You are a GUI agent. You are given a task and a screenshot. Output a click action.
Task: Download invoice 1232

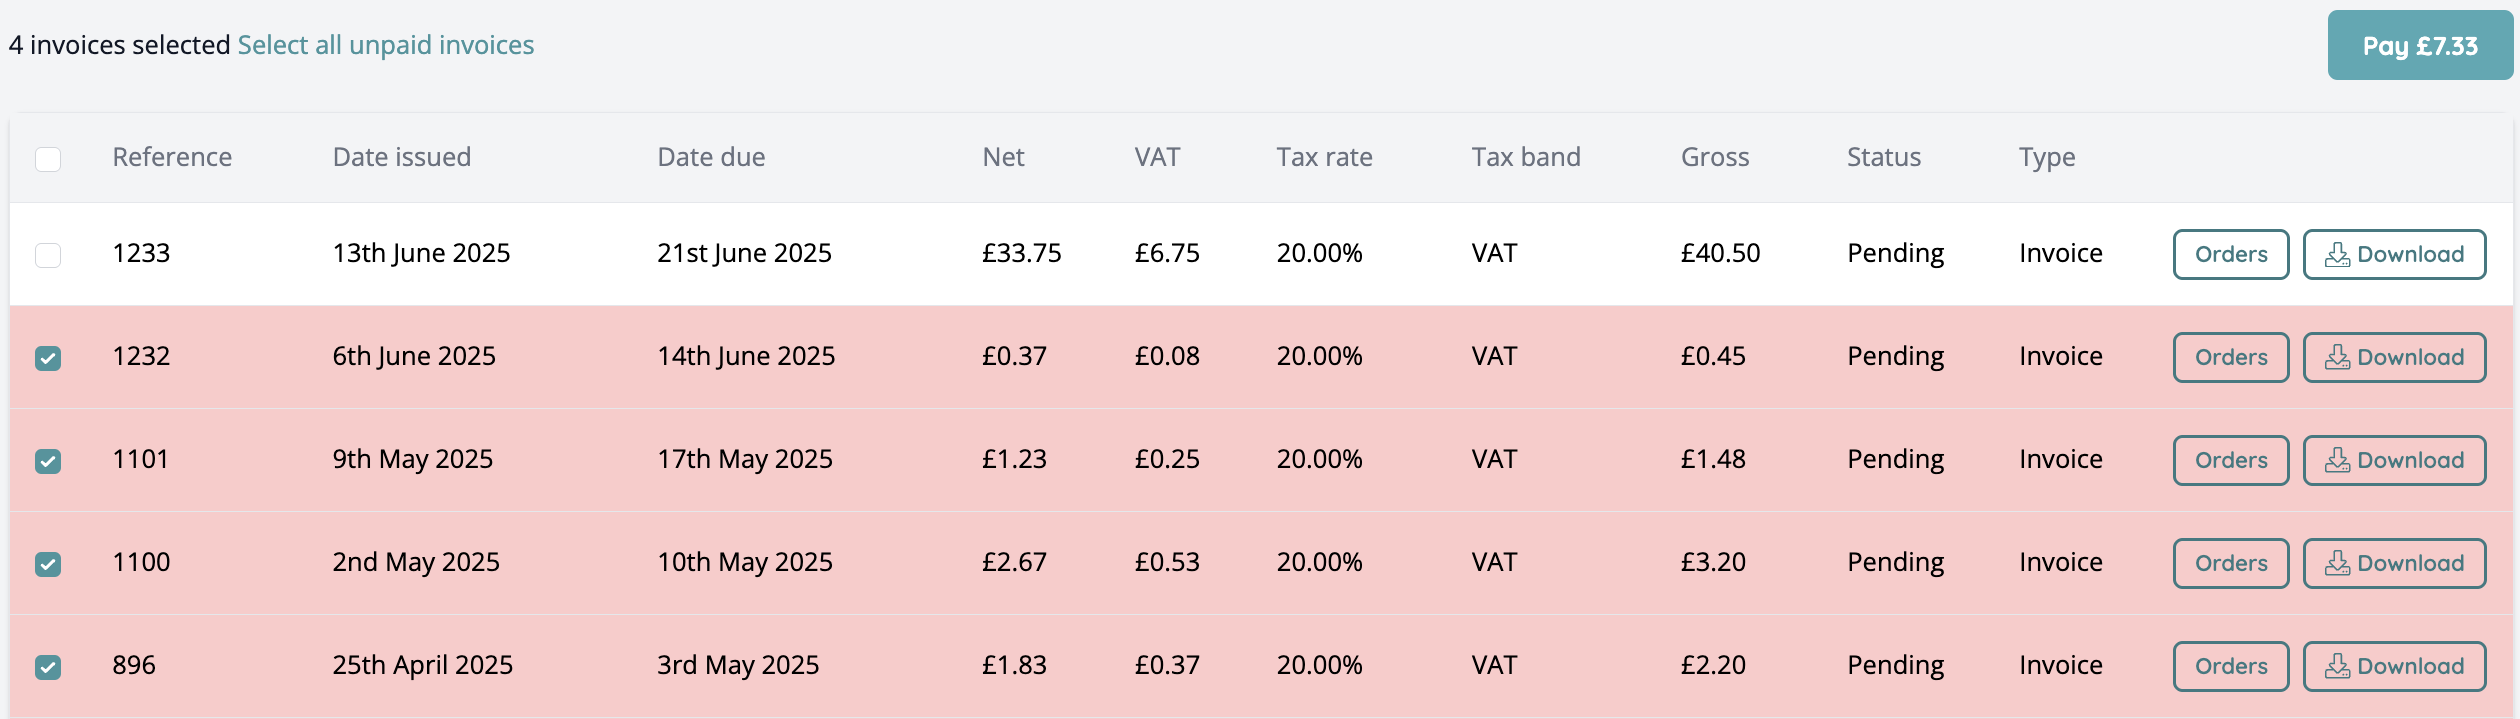(2394, 358)
